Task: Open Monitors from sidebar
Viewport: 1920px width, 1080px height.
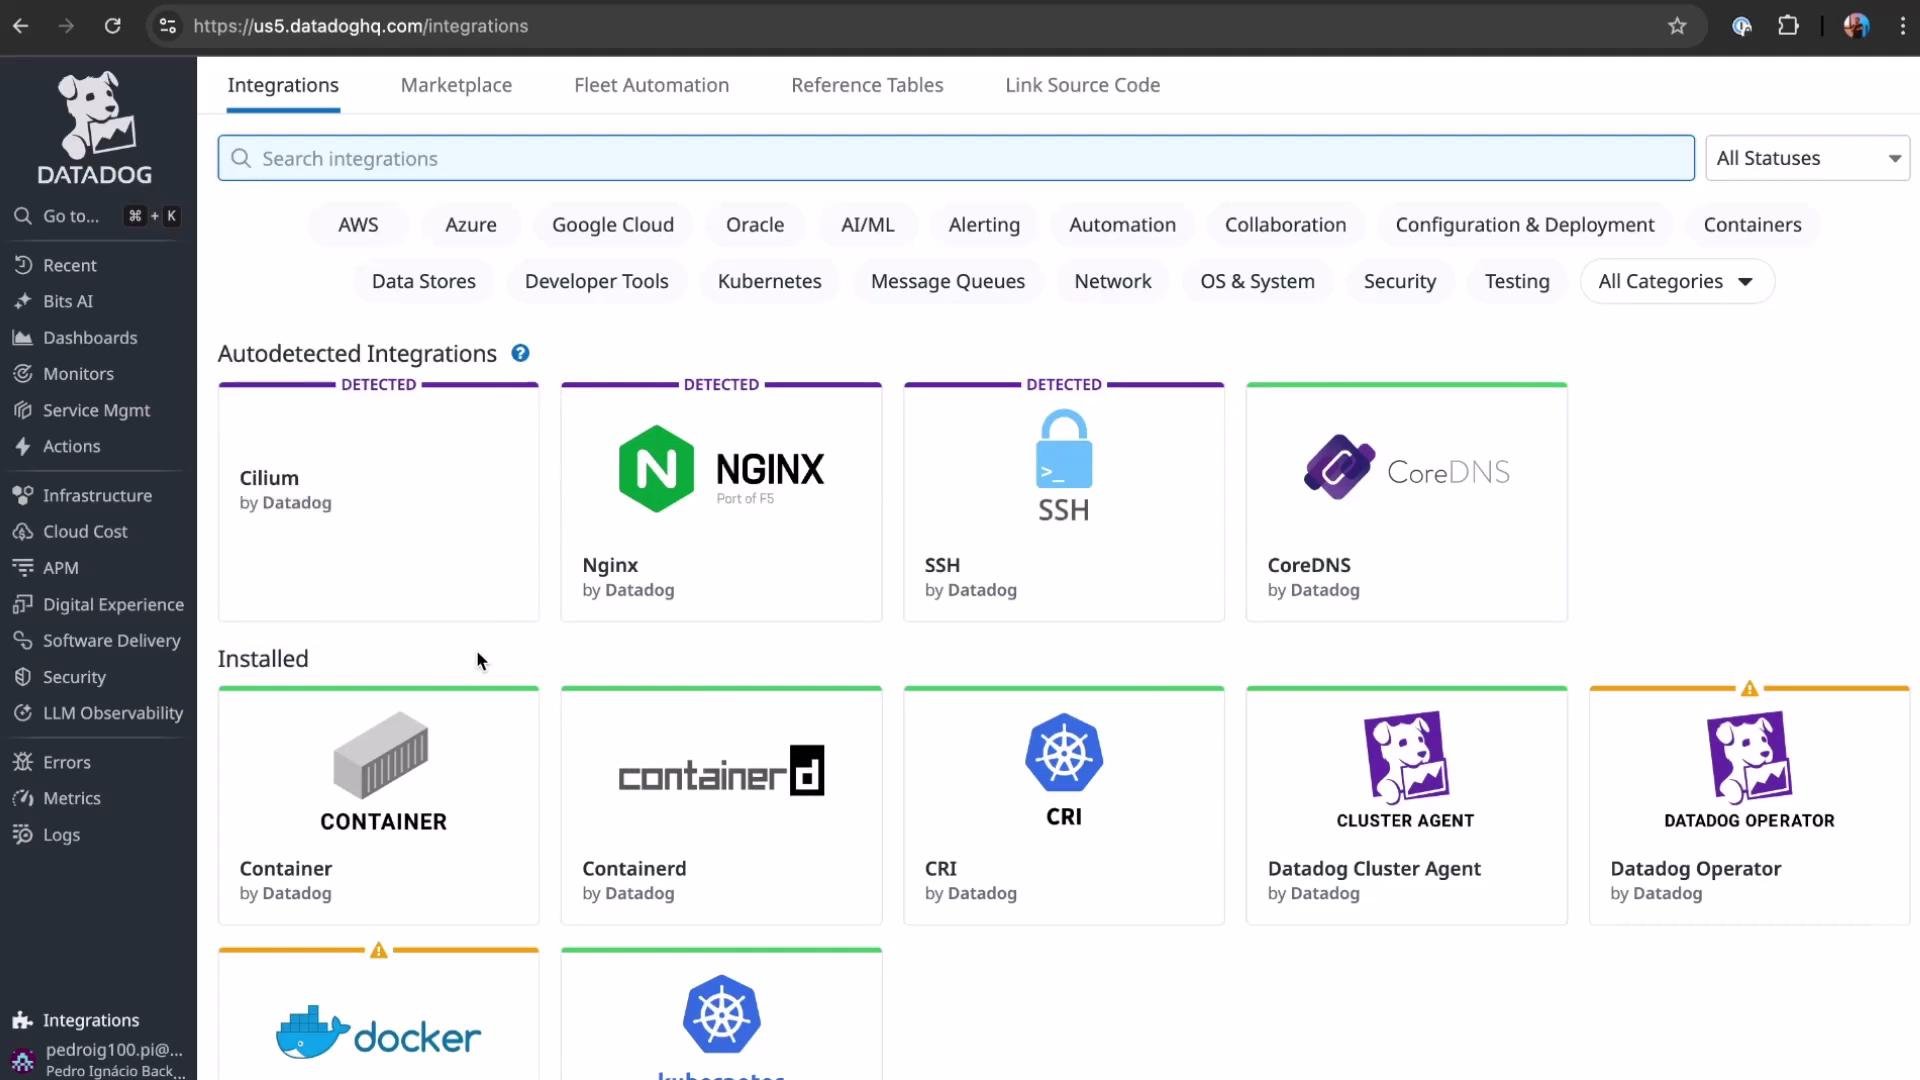Action: [78, 374]
